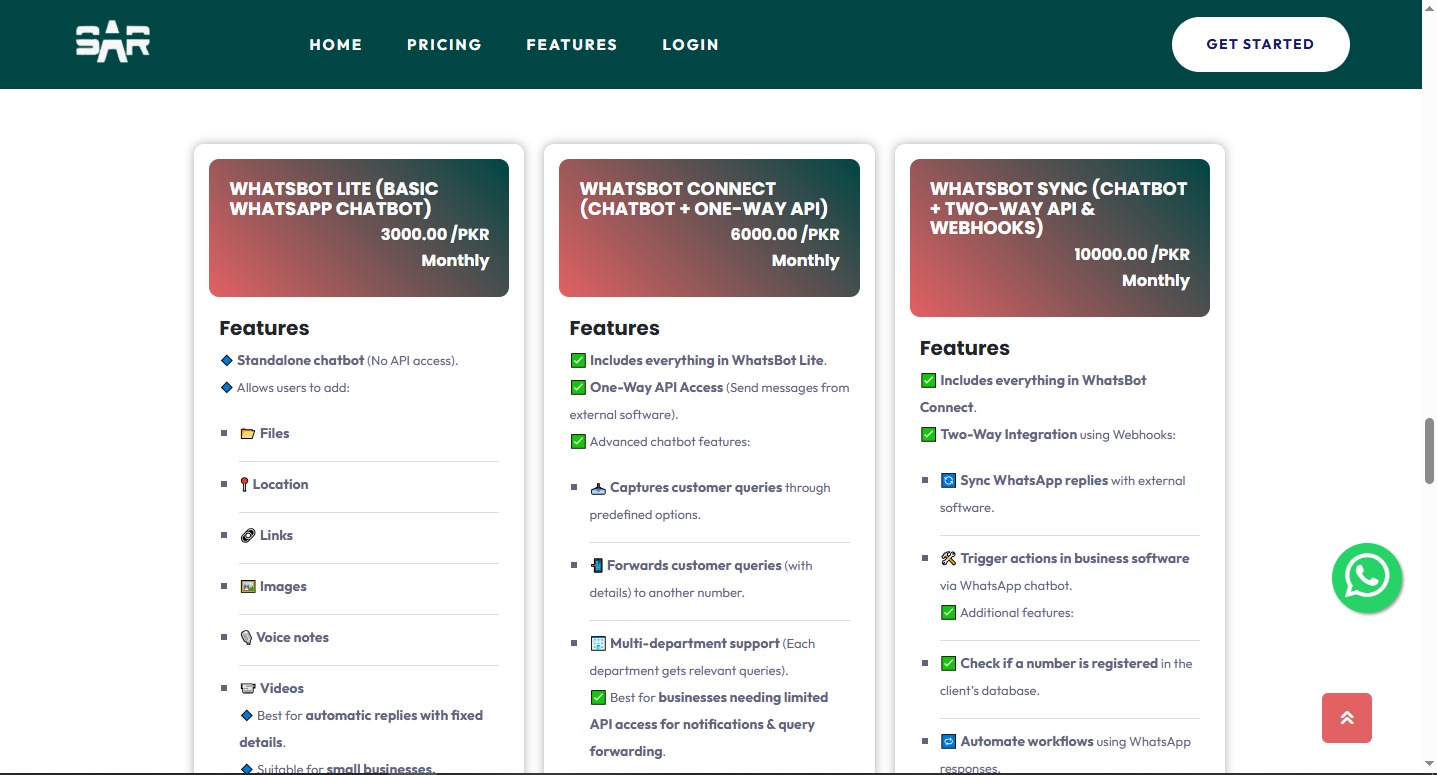
Task: Click the WhatsBot Sync plan header card
Action: coord(1060,238)
